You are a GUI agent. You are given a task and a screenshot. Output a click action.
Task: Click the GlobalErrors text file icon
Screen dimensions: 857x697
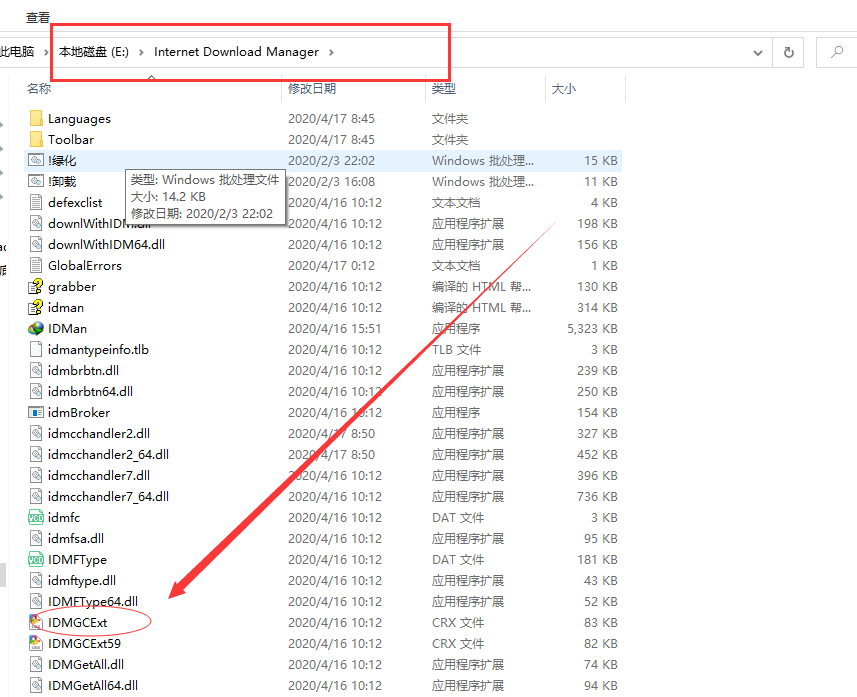click(36, 265)
